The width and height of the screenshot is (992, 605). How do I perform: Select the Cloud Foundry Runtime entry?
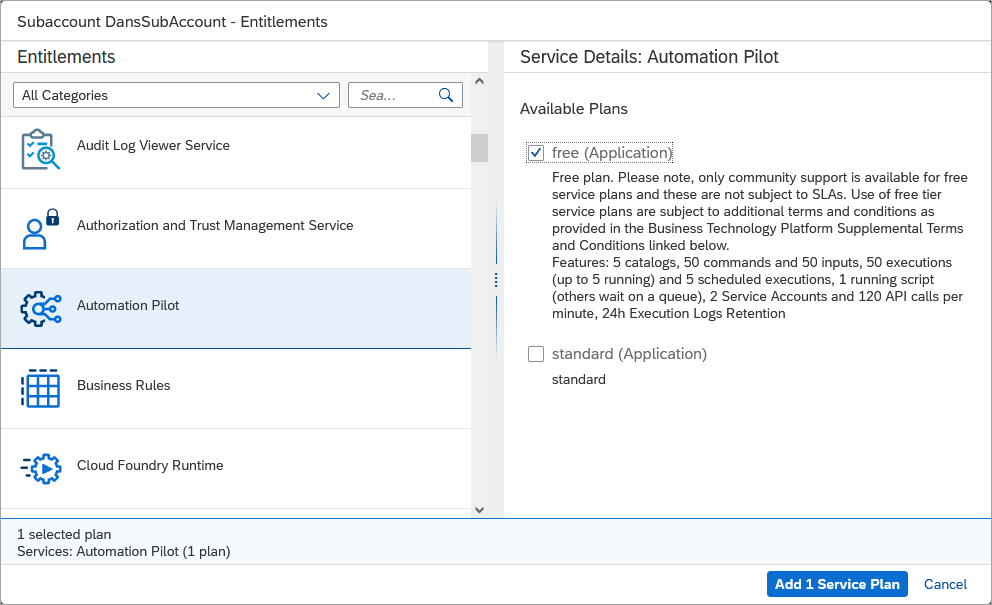[x=236, y=468]
